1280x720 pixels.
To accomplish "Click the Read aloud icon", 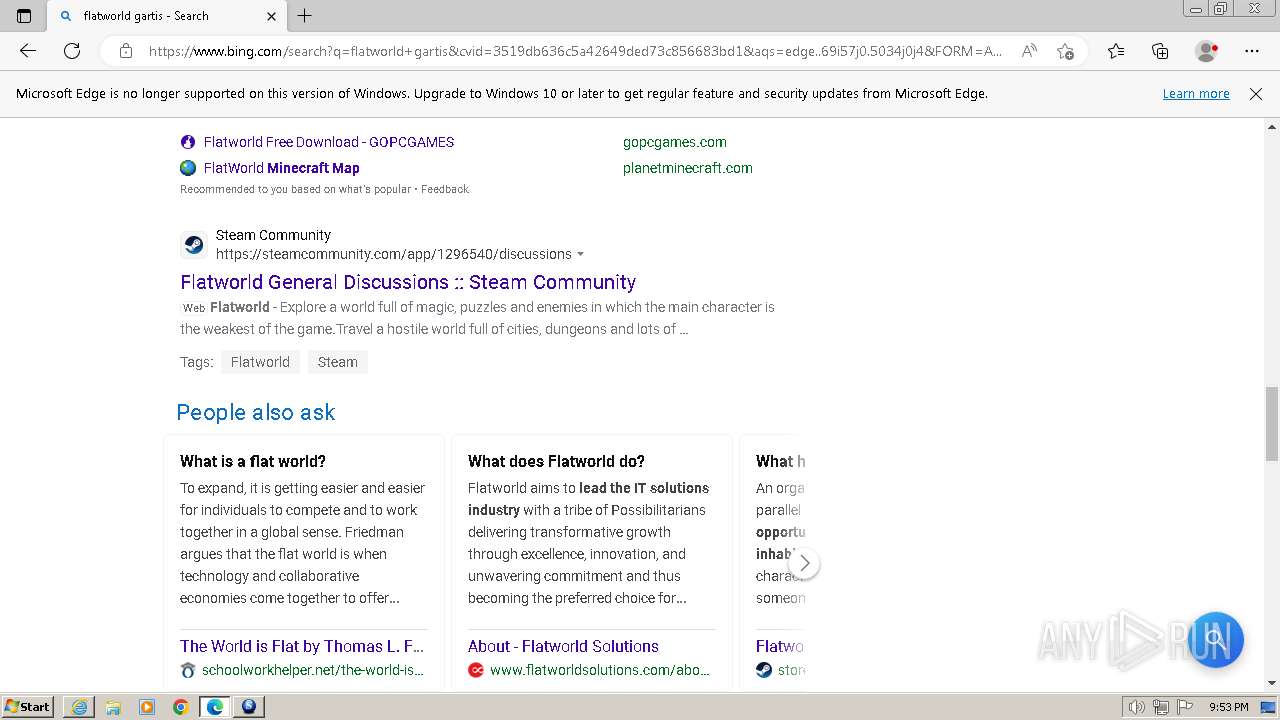I will click(1029, 51).
